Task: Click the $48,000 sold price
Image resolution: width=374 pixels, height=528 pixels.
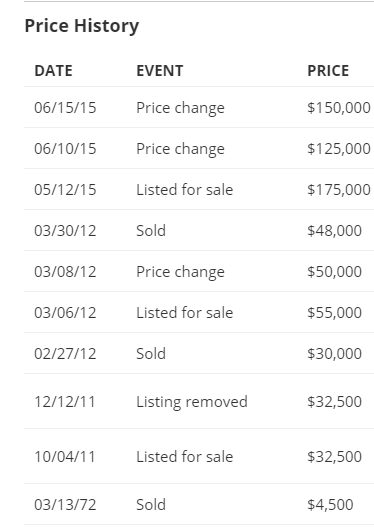Action: [x=335, y=231]
